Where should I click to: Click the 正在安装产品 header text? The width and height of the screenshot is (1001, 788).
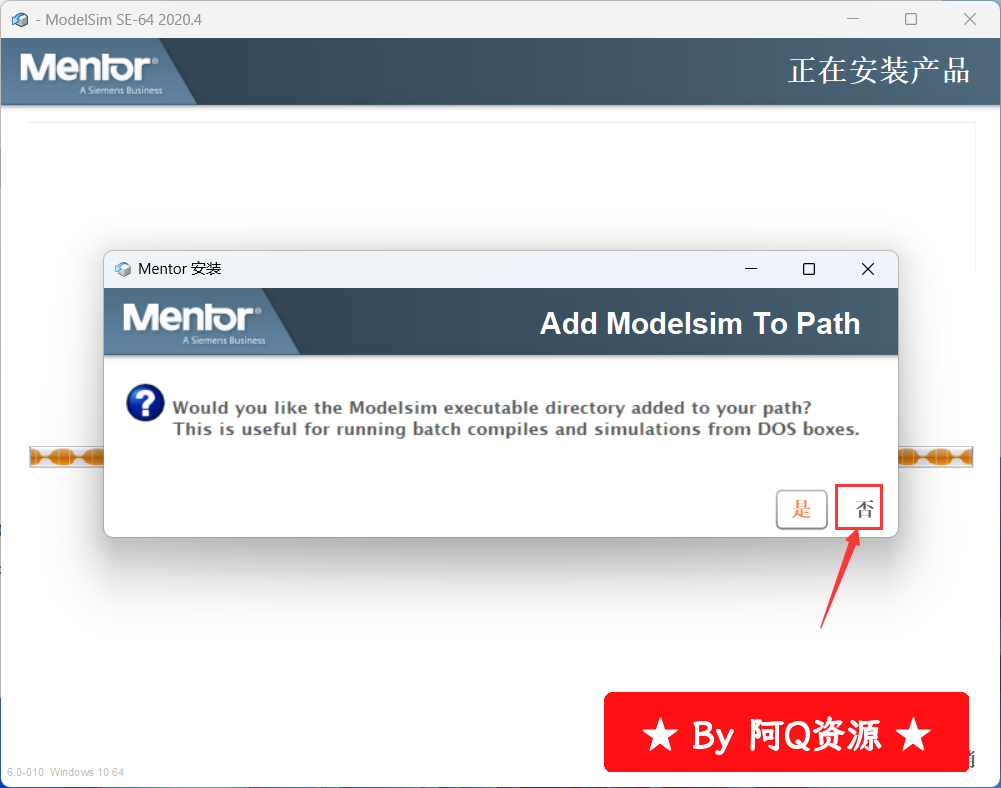click(879, 70)
